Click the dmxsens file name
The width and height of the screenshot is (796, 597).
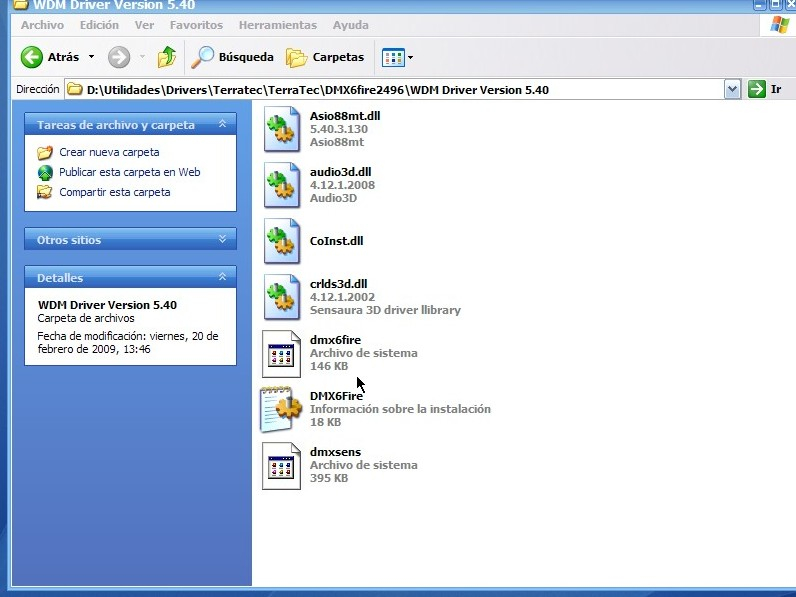click(x=335, y=452)
